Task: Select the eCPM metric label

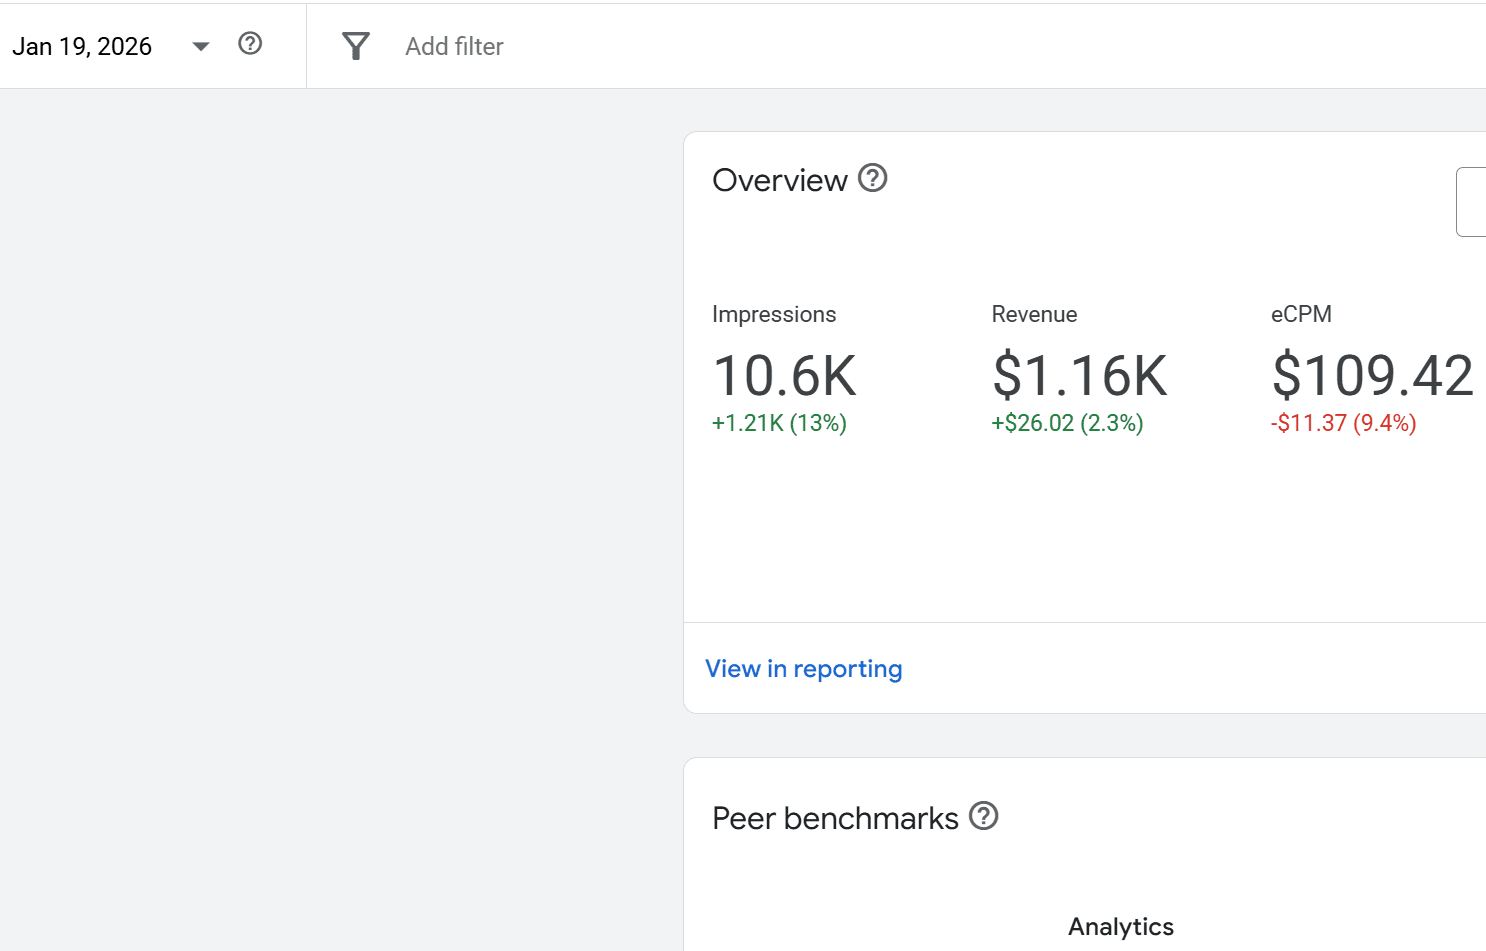Action: 1301,314
